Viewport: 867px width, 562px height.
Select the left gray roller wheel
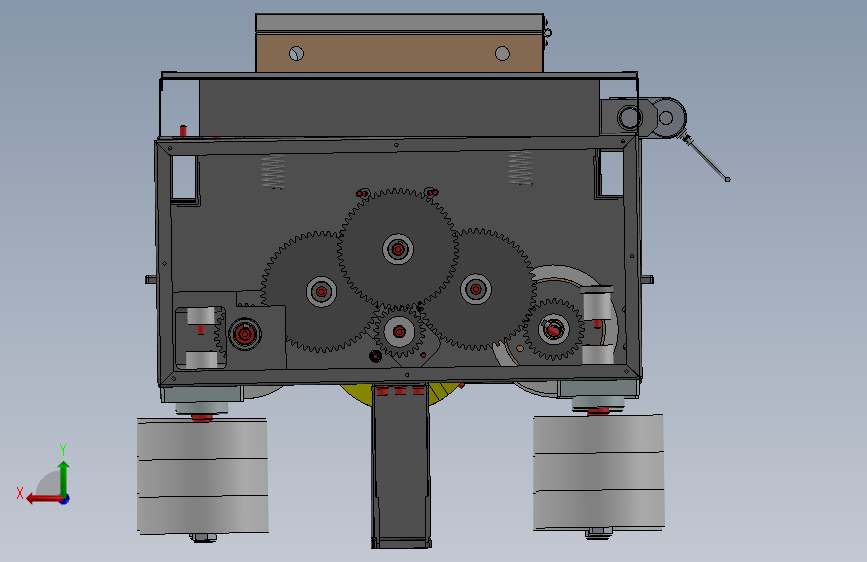coord(203,476)
